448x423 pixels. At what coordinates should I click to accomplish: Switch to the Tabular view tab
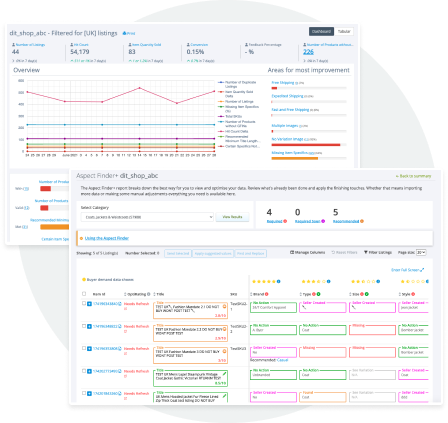tap(344, 31)
